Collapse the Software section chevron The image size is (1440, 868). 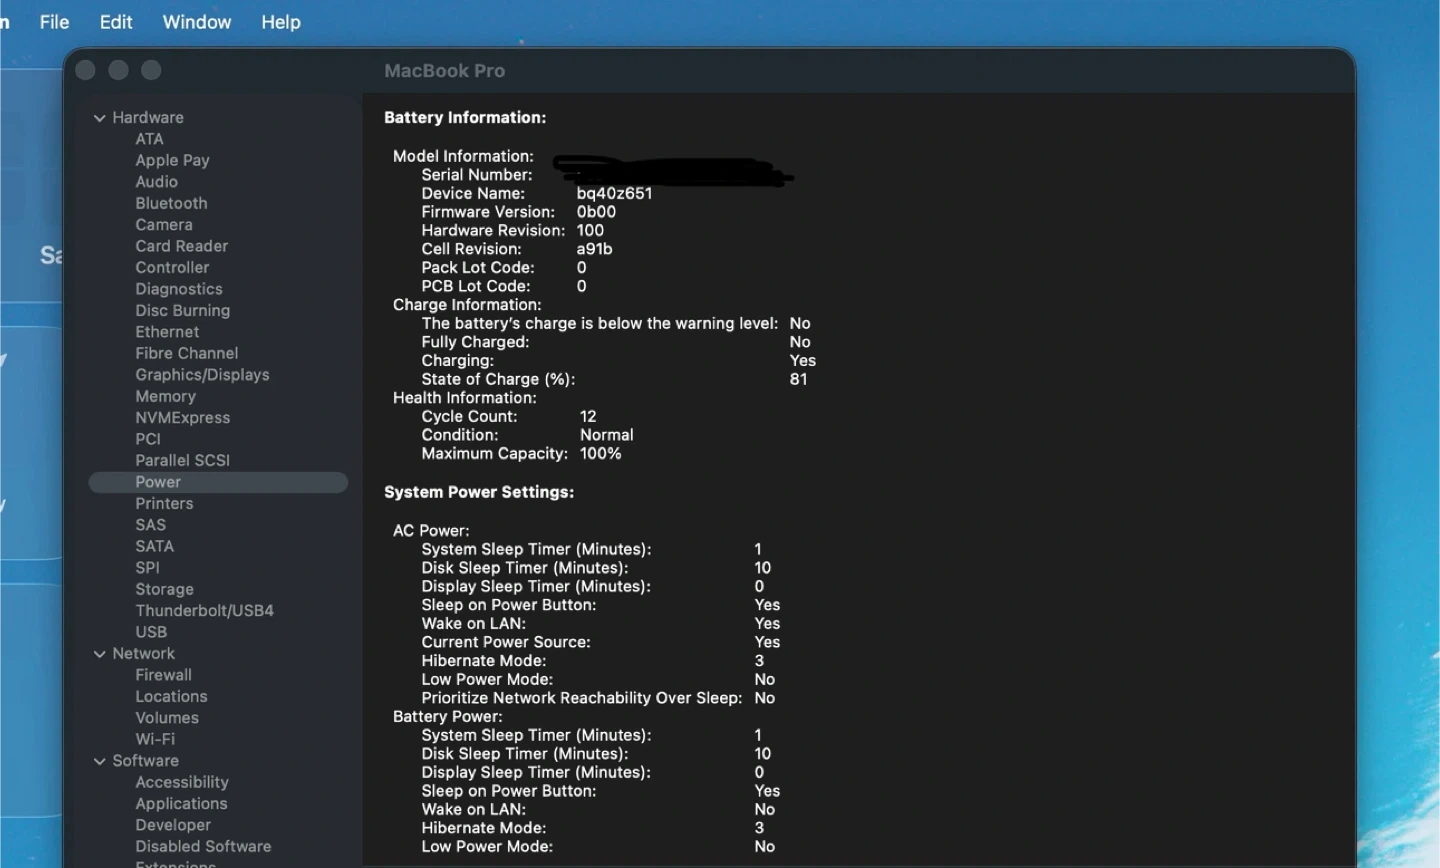pyautogui.click(x=100, y=761)
